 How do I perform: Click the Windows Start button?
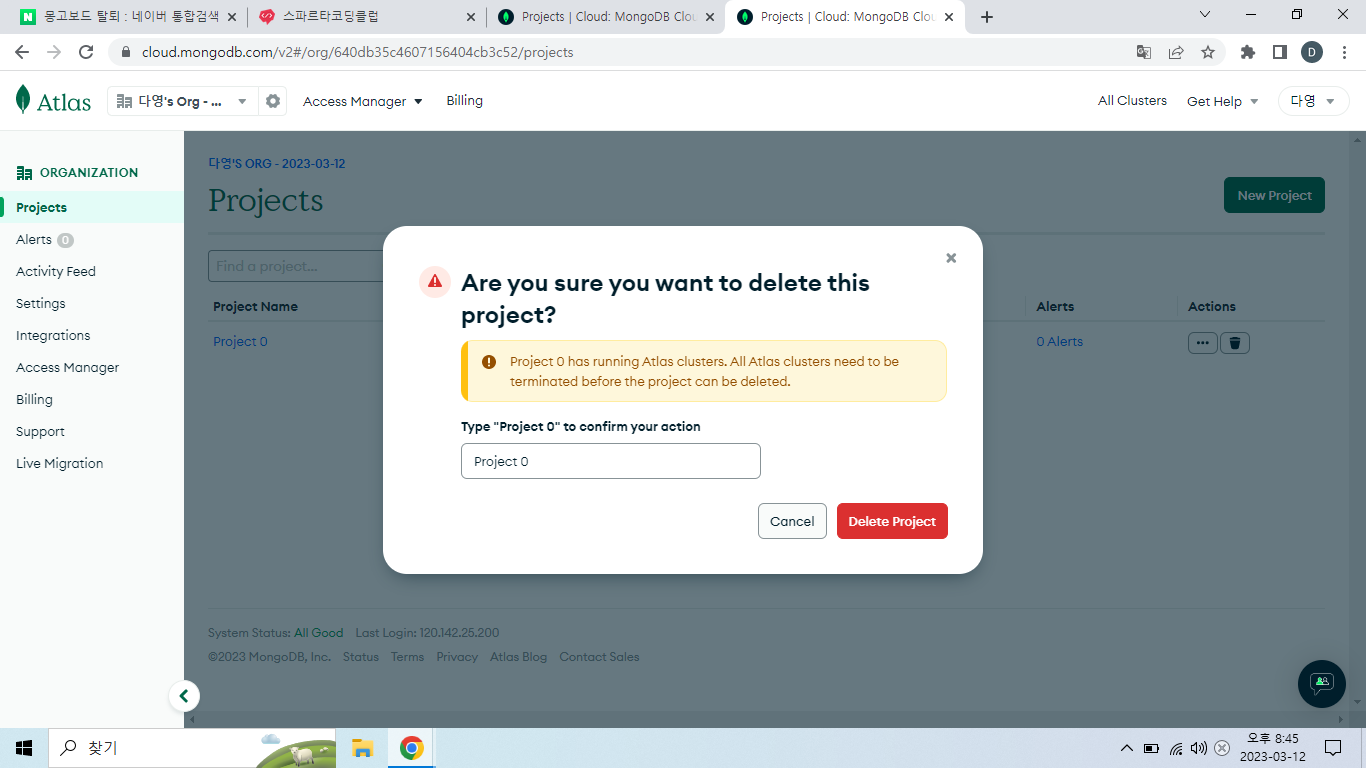24,747
